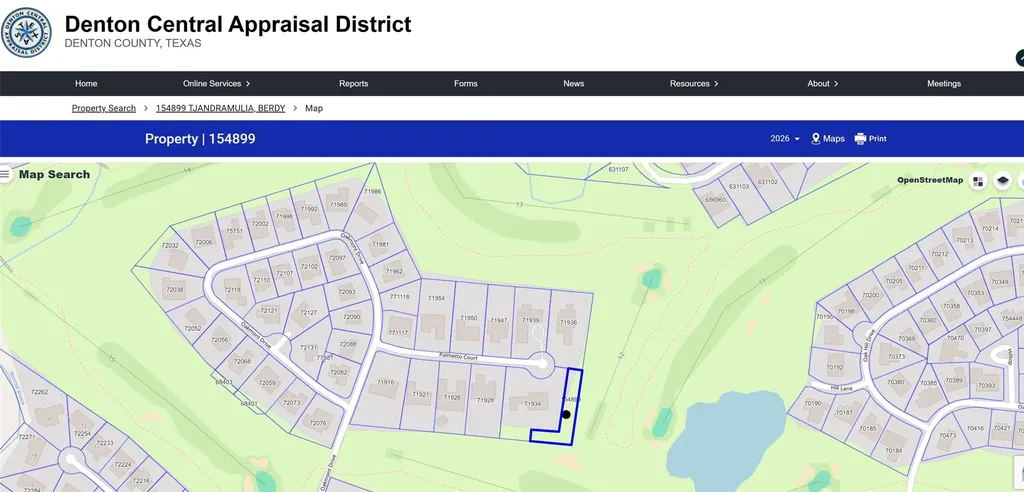Screen dimensions: 1024x492
Task: Click the Maps pin icon
Action: point(816,139)
